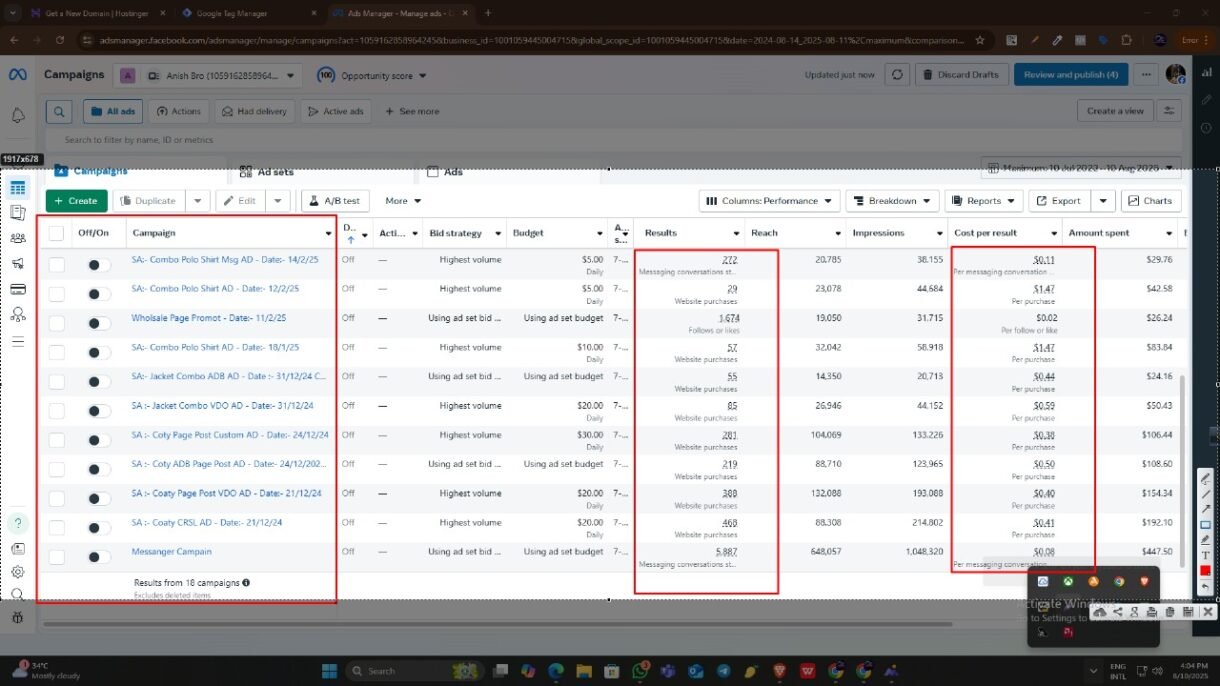Enable the Wholsale Page Promot campaign toggle
This screenshot has width=1220, height=686.
click(x=99, y=323)
